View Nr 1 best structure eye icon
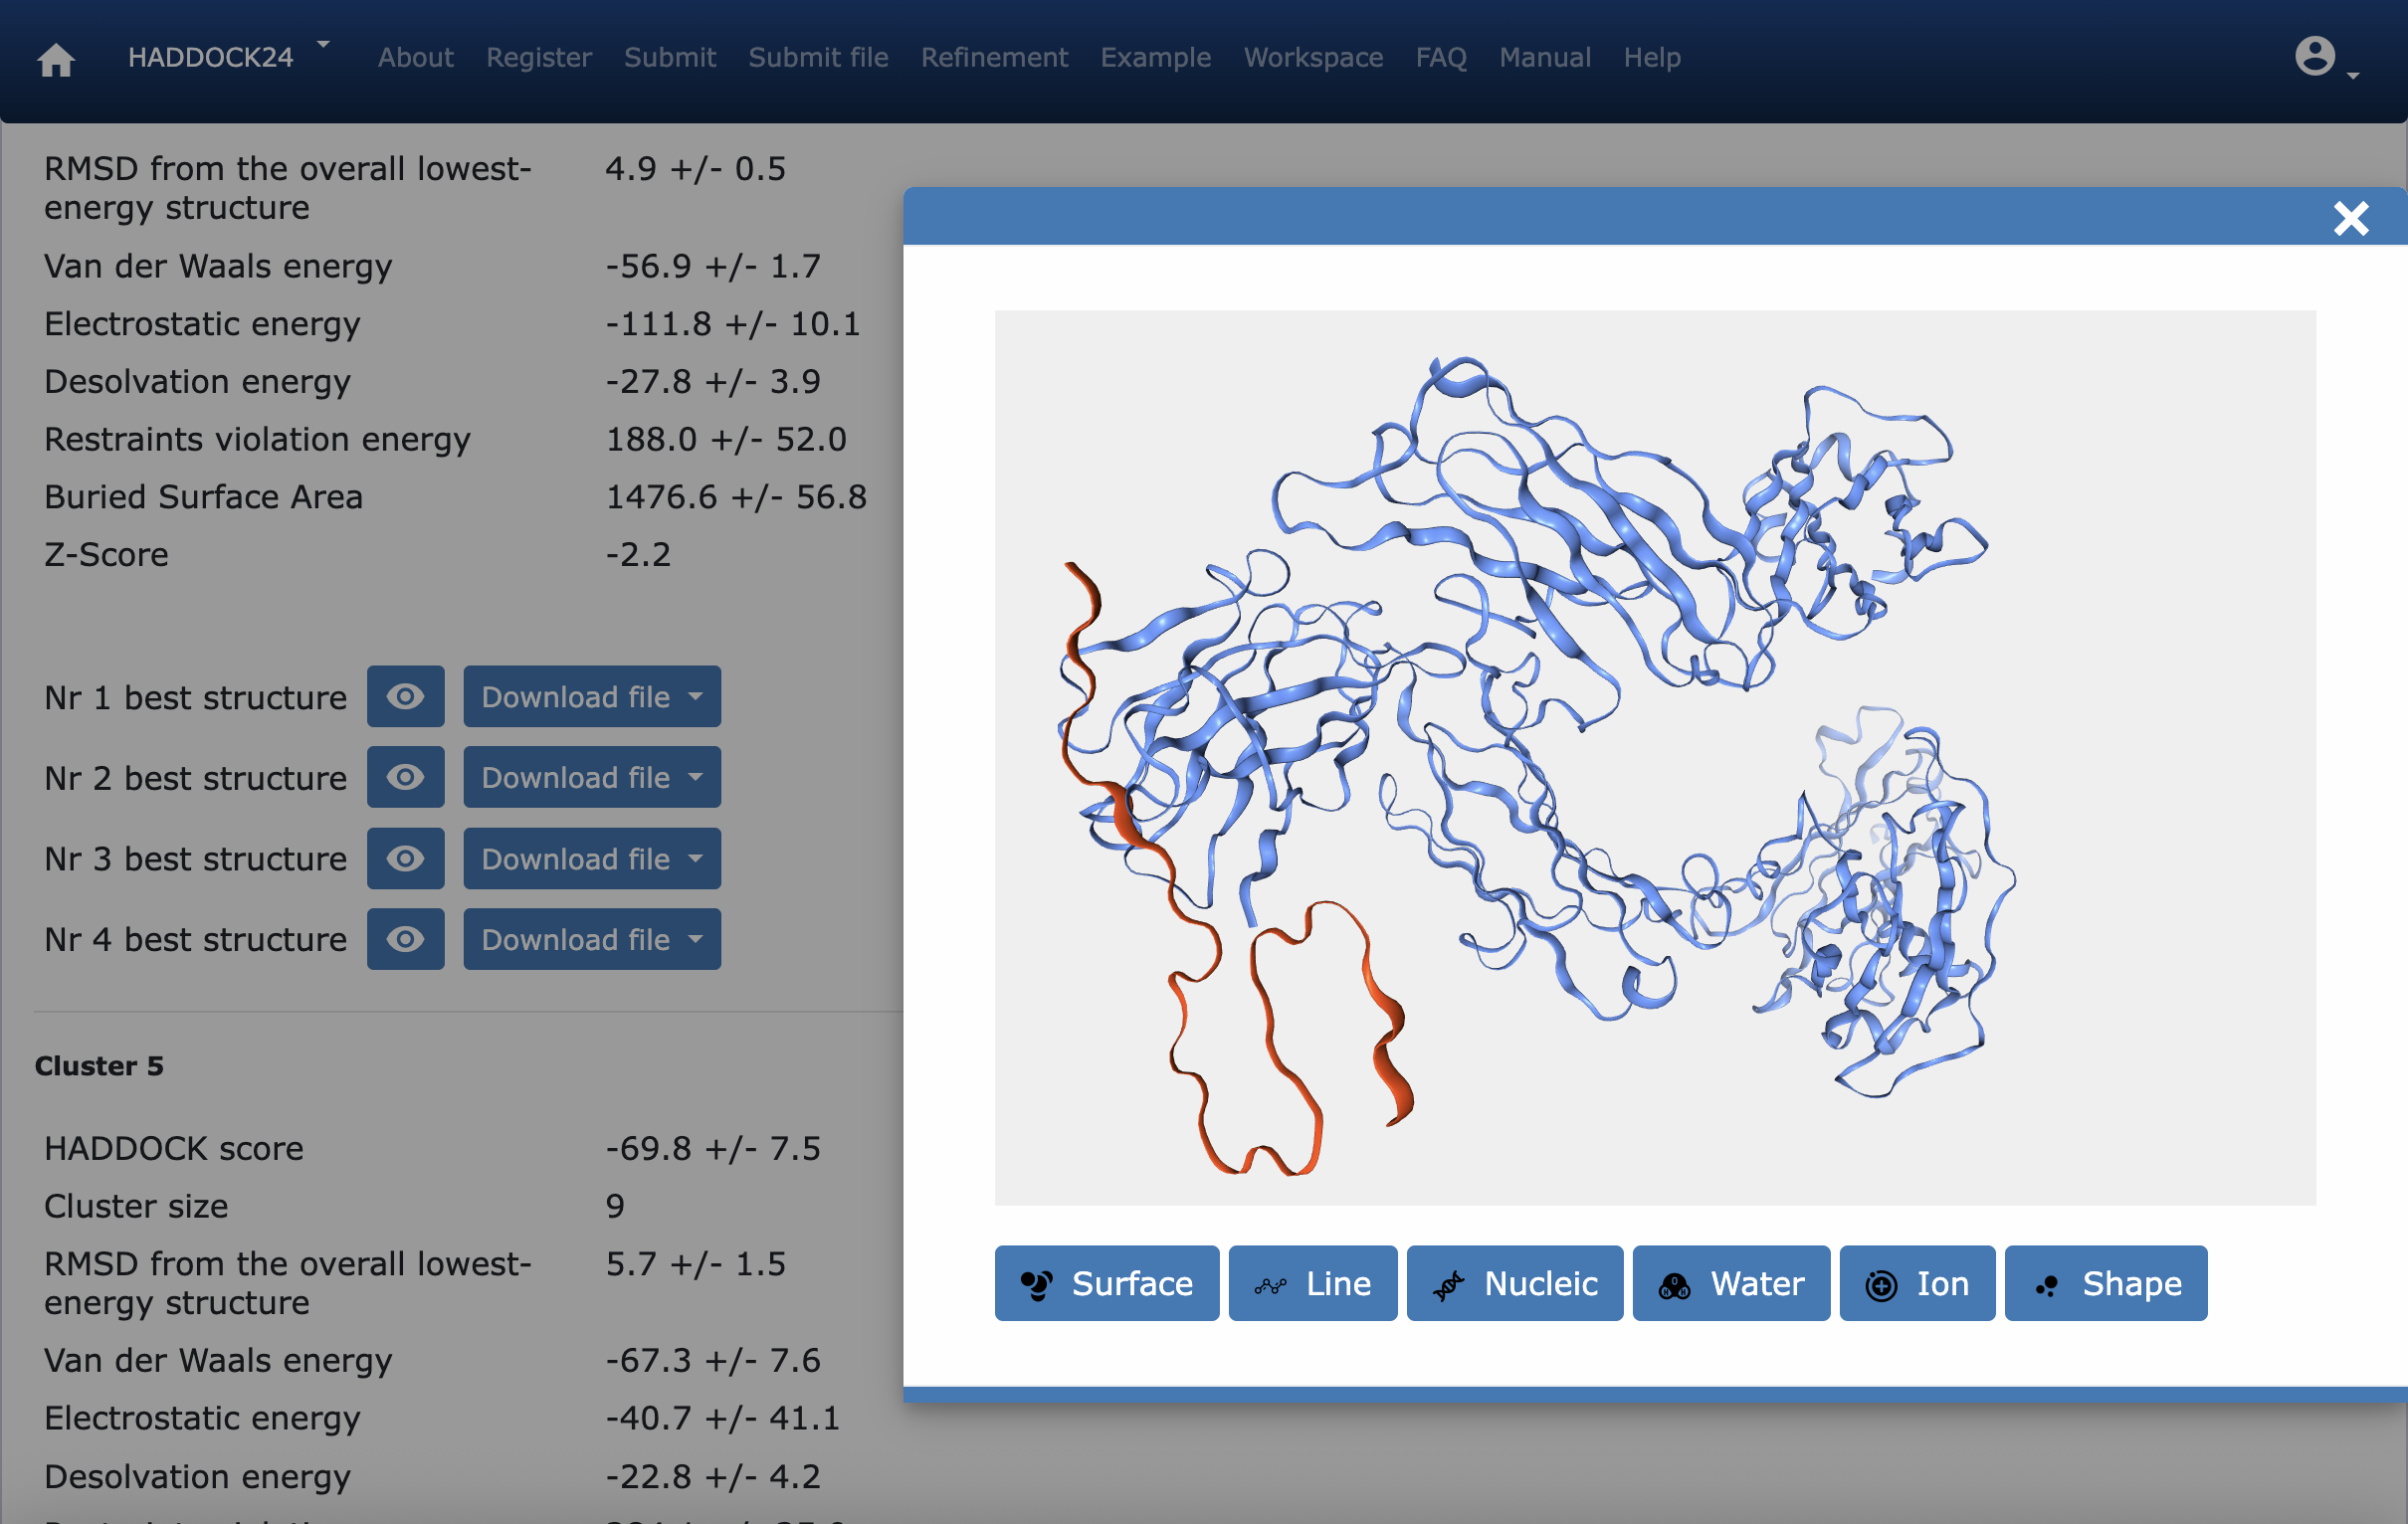The width and height of the screenshot is (2408, 1524). (x=405, y=696)
